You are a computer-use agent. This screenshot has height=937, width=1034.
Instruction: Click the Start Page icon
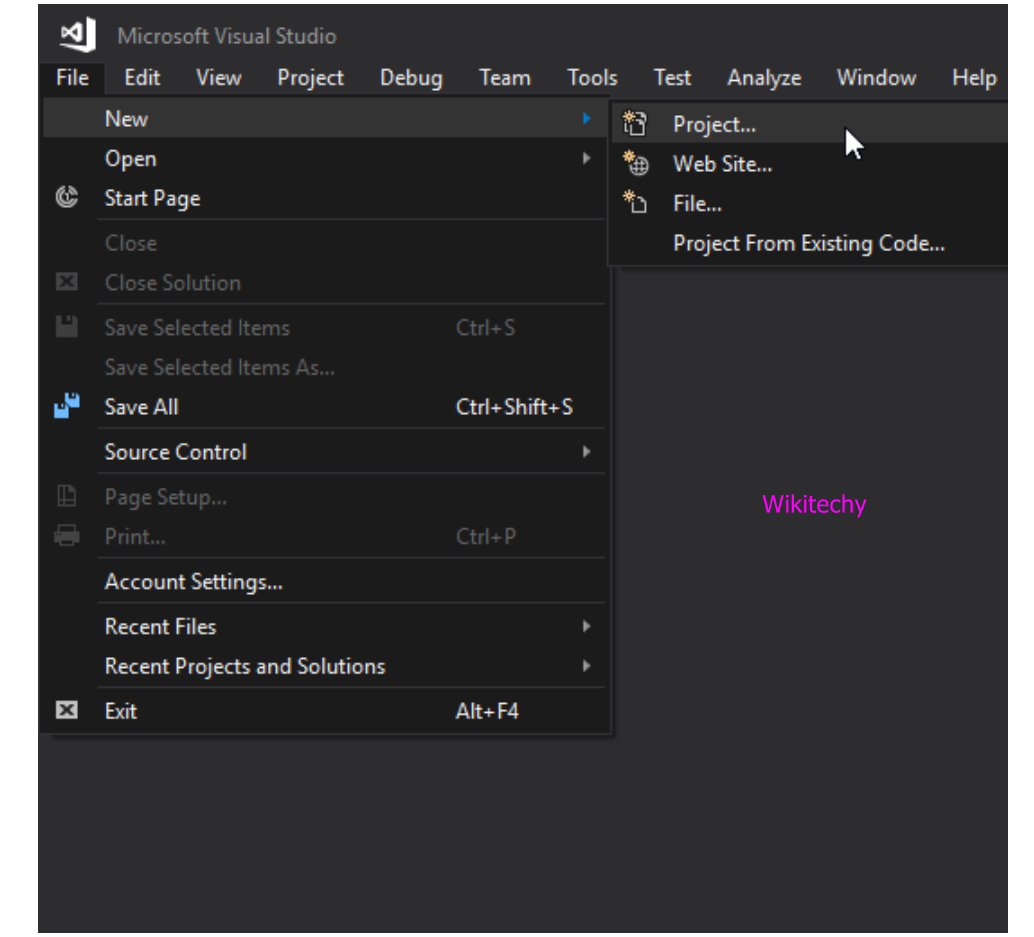tap(67, 198)
